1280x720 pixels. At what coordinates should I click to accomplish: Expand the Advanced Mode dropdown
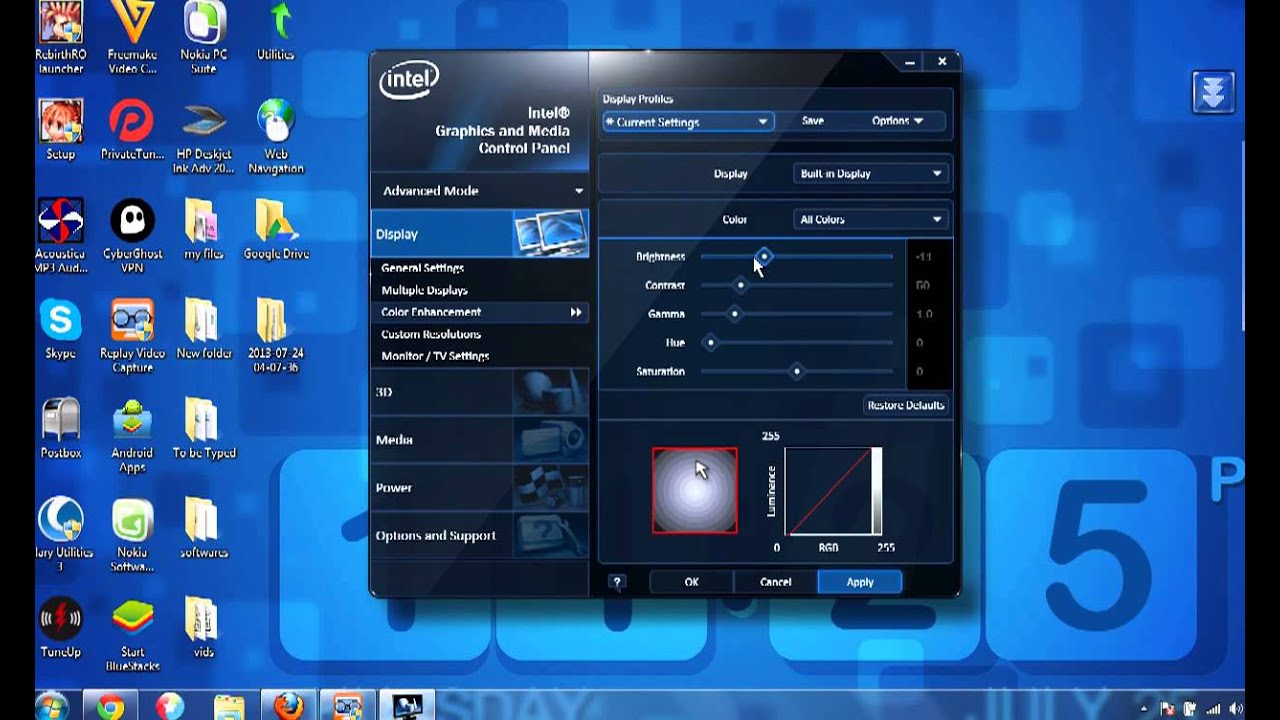(x=479, y=190)
